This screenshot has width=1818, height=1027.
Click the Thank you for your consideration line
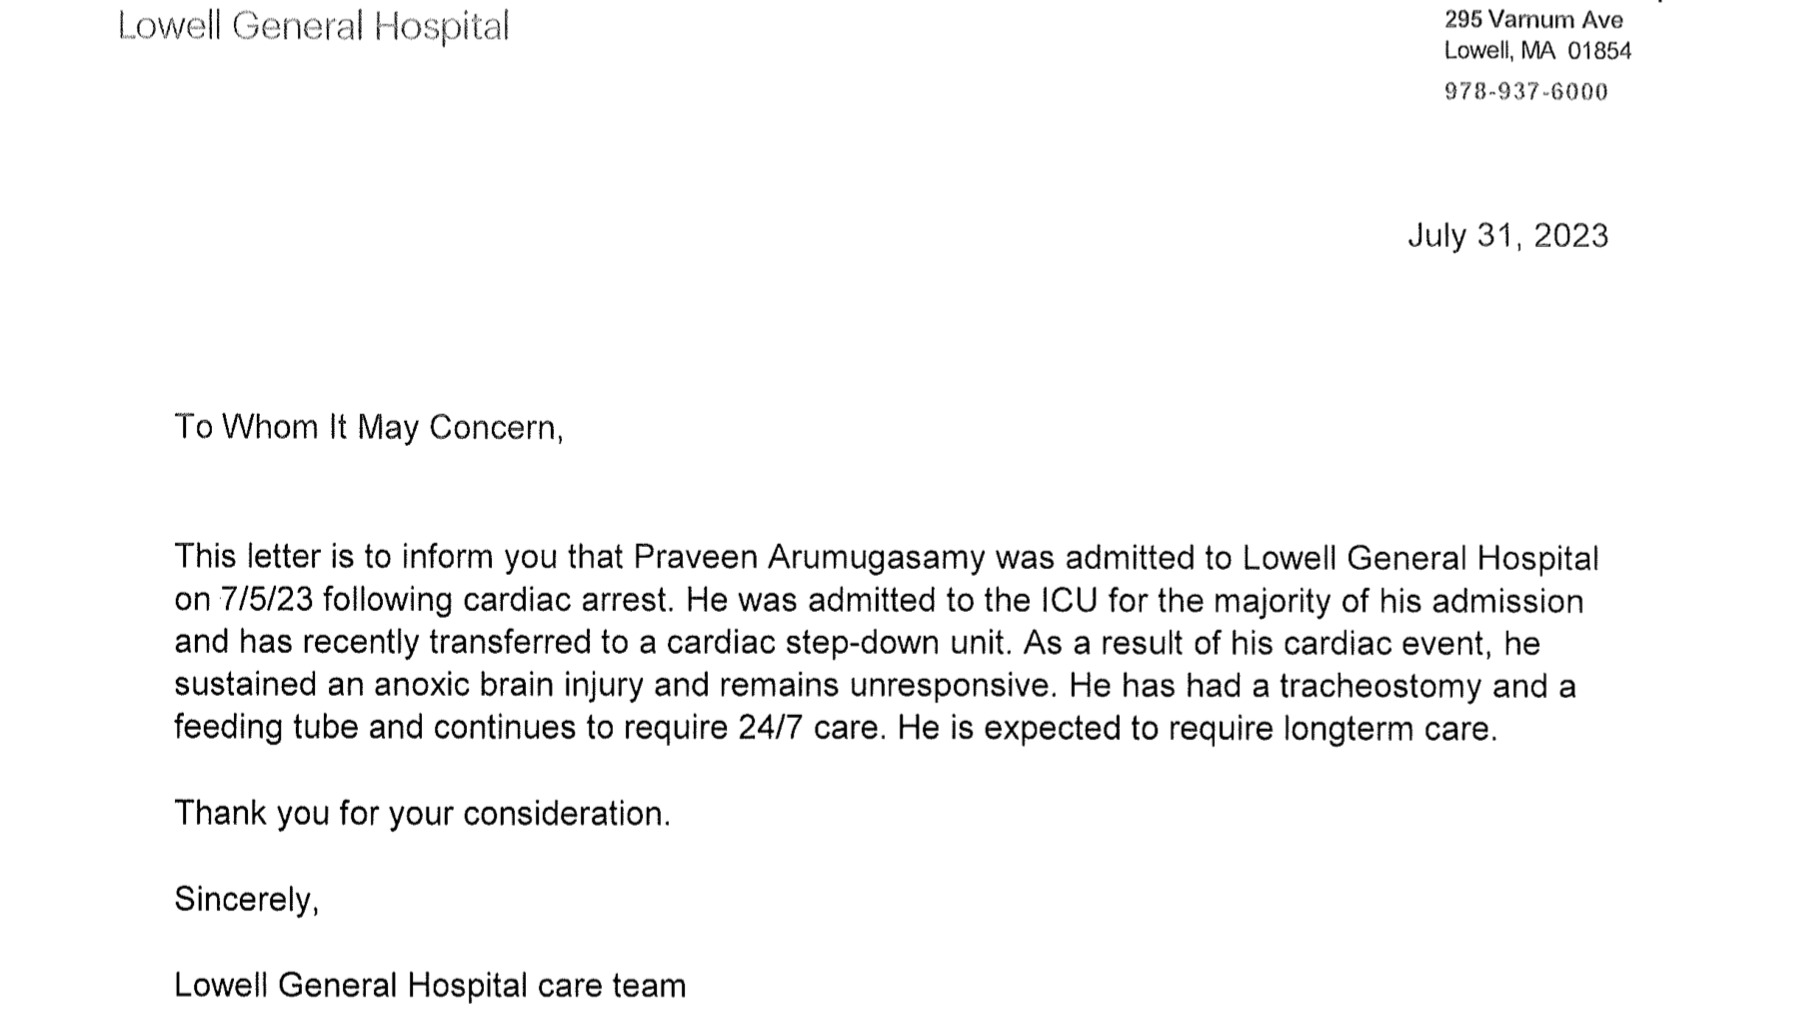coord(422,813)
